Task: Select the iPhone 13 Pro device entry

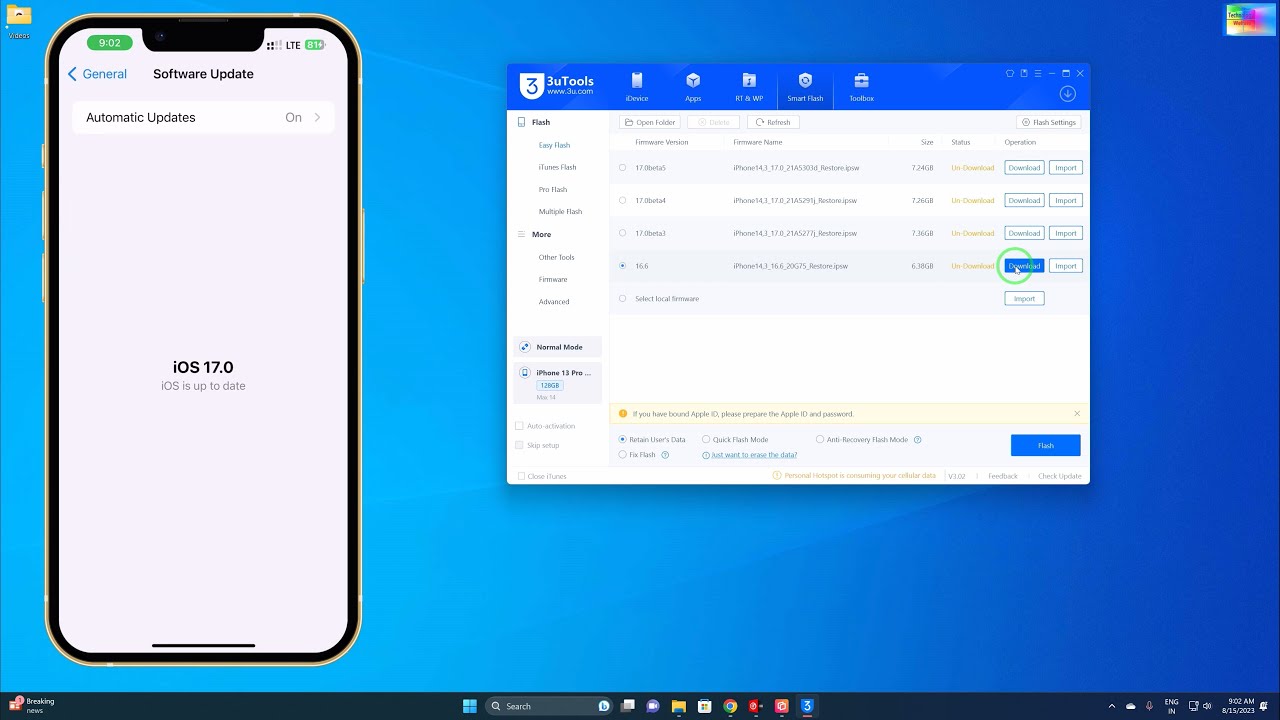Action: (x=558, y=383)
